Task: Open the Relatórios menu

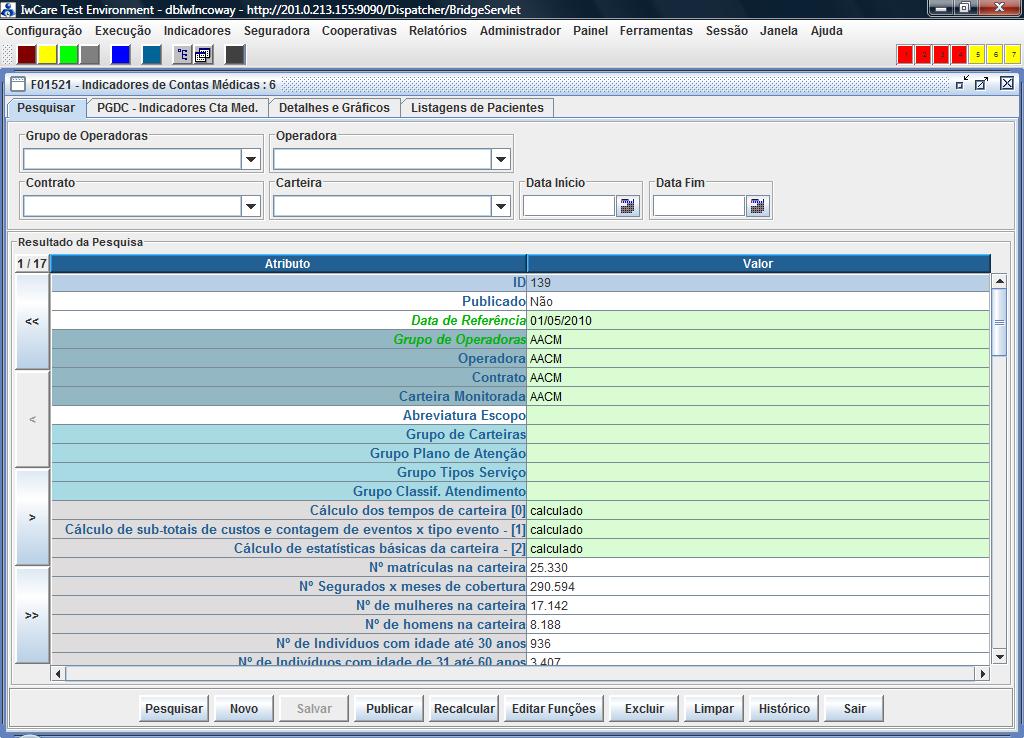Action: click(x=437, y=31)
